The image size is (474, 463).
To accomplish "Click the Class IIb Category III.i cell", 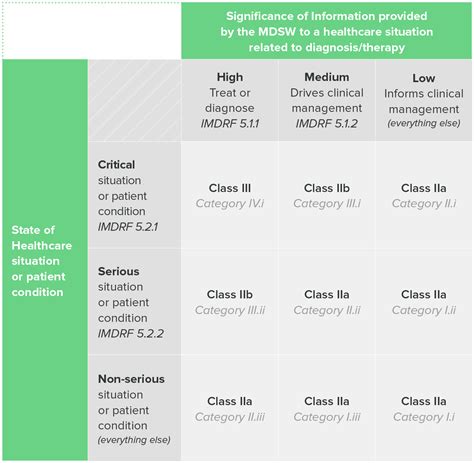I will click(327, 195).
